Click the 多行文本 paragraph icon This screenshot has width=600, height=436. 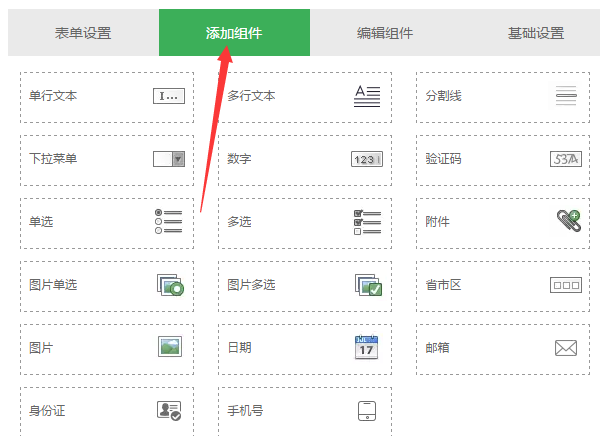pyautogui.click(x=367, y=97)
